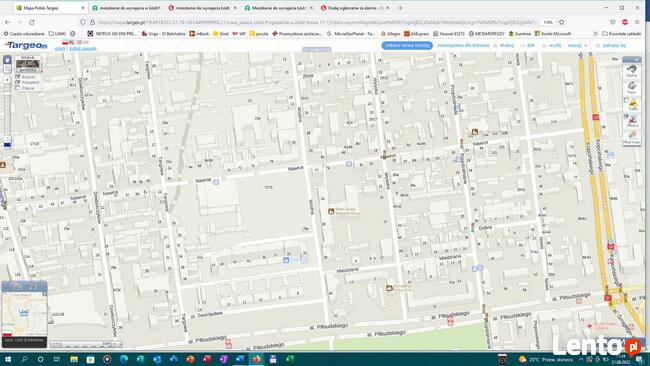650x366 pixels.
Task: Switch to the Dodaj ogłoszenie za darmo tab
Action: 355,8
